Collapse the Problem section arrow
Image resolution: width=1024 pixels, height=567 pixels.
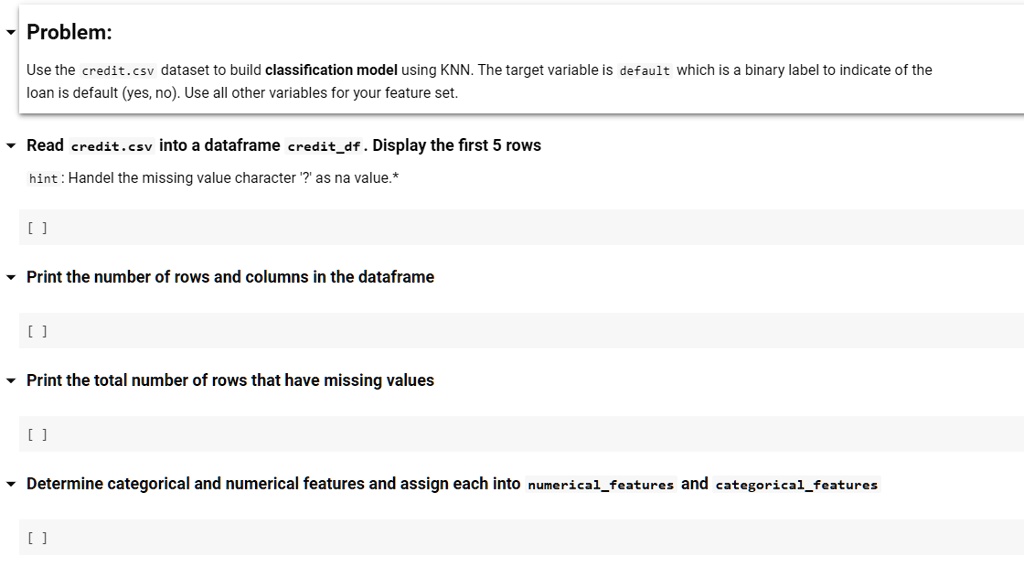tap(11, 33)
